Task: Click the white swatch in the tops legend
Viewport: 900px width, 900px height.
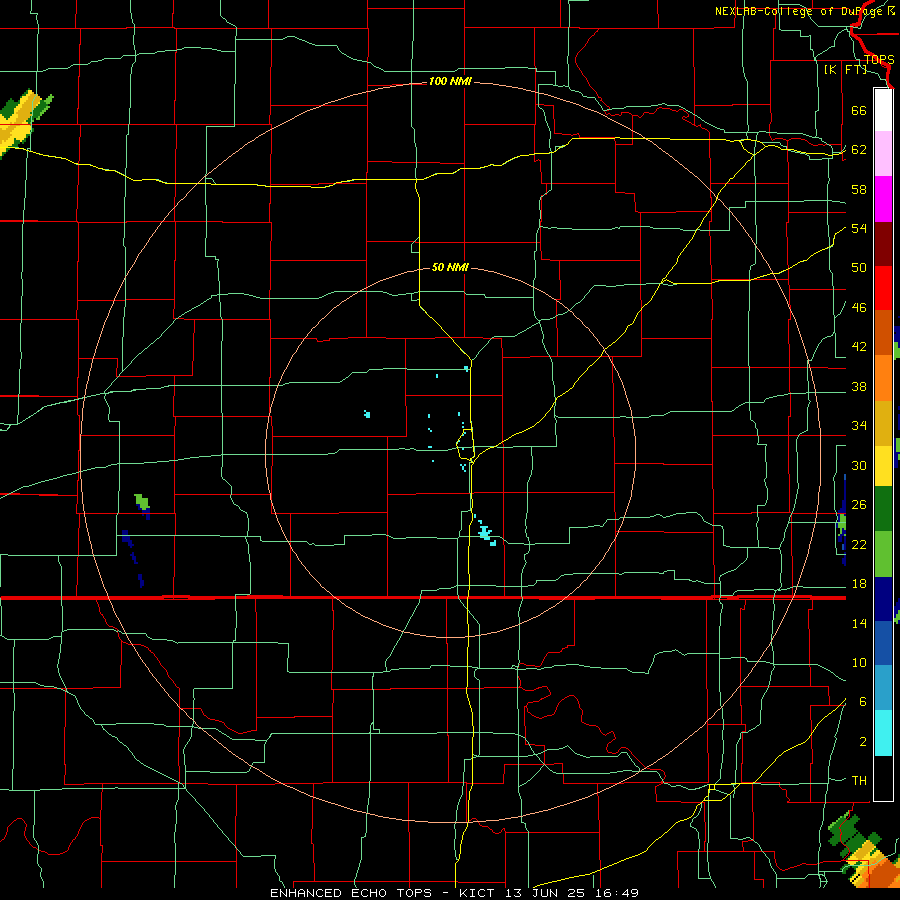Action: (x=883, y=110)
